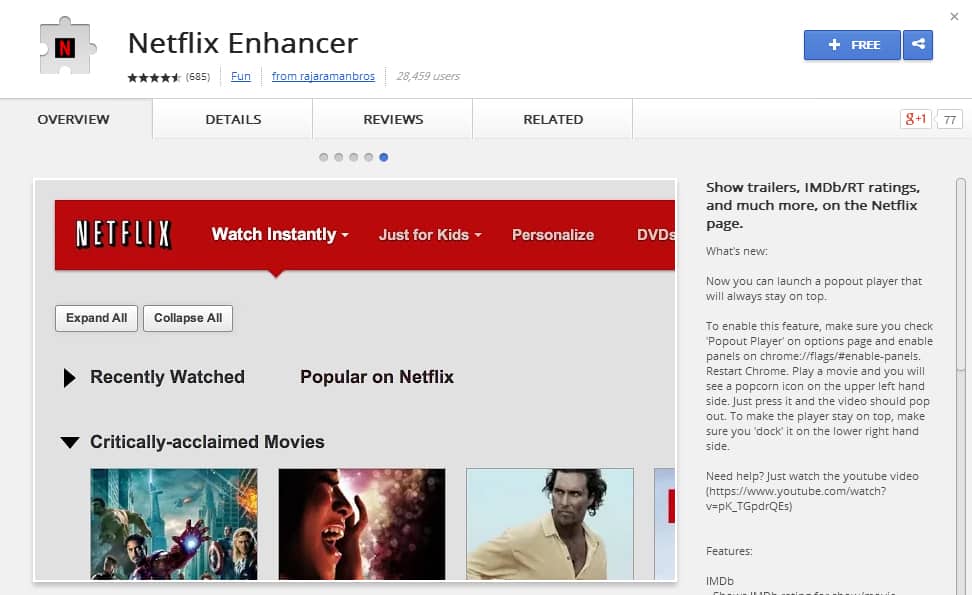Click the 77 plus-one count
Viewport: 972px width, 595px height.
tap(950, 120)
